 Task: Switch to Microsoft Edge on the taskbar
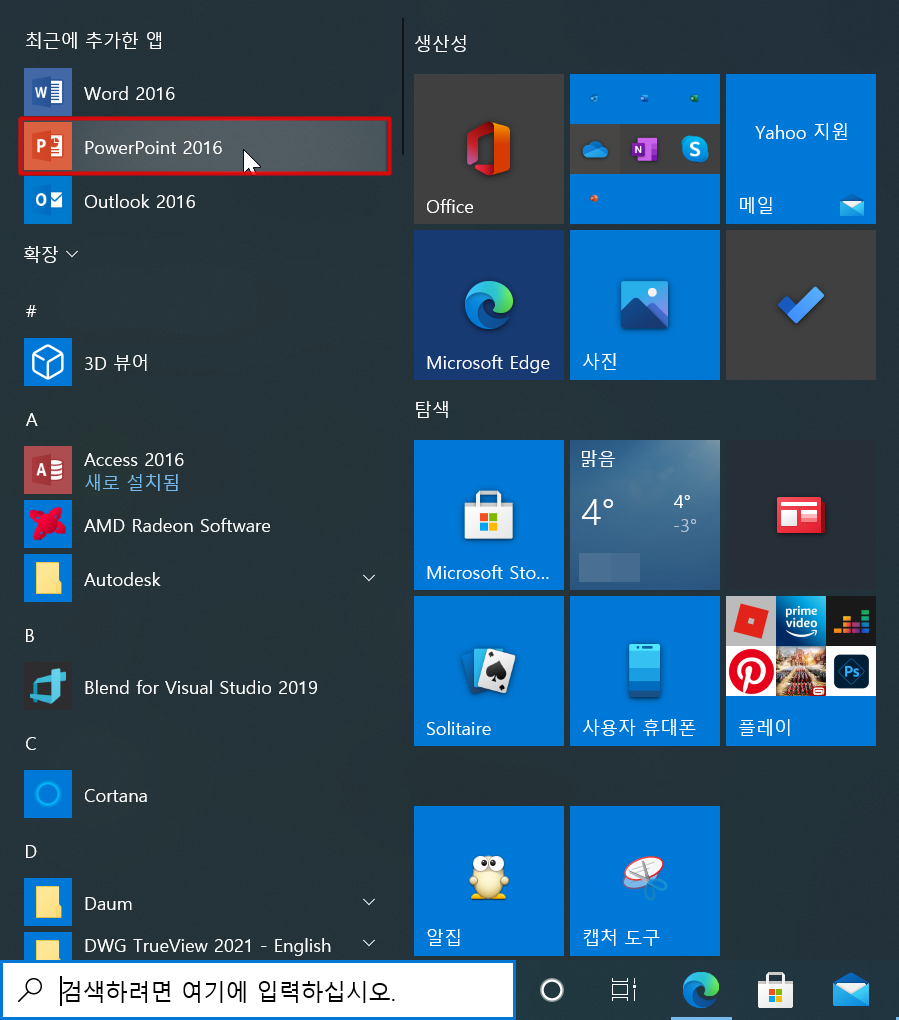(x=701, y=990)
